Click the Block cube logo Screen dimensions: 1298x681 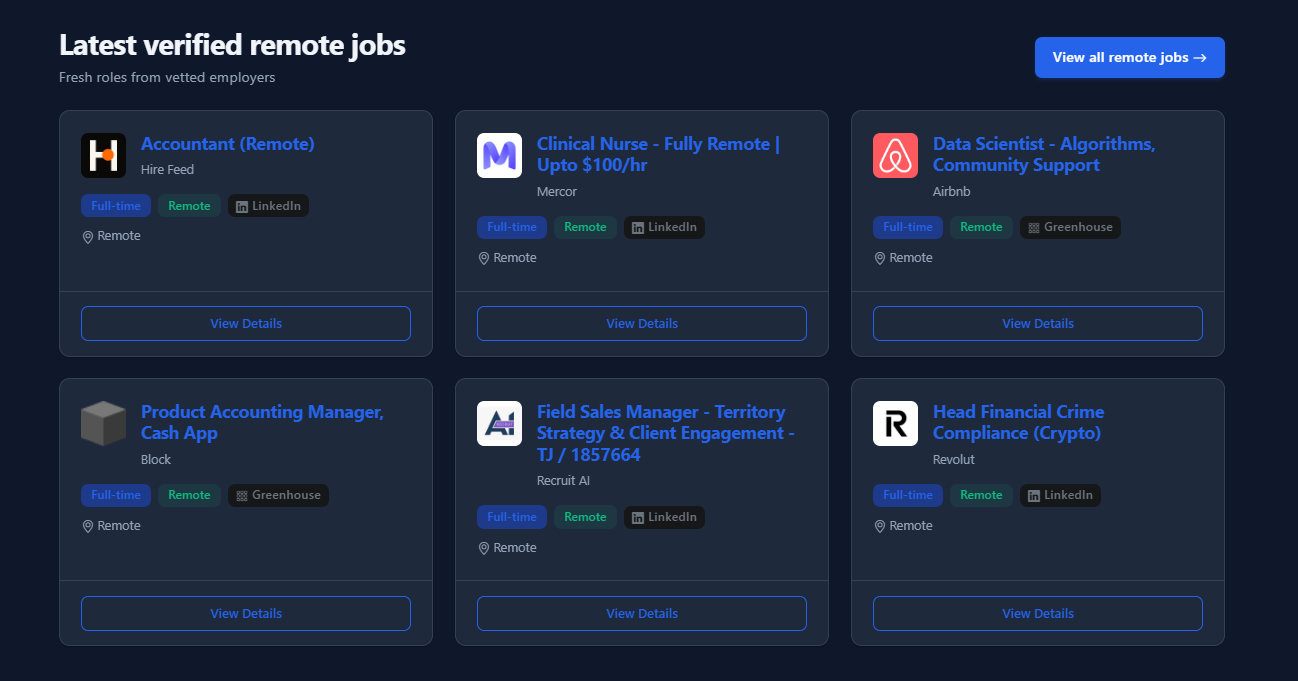103,423
